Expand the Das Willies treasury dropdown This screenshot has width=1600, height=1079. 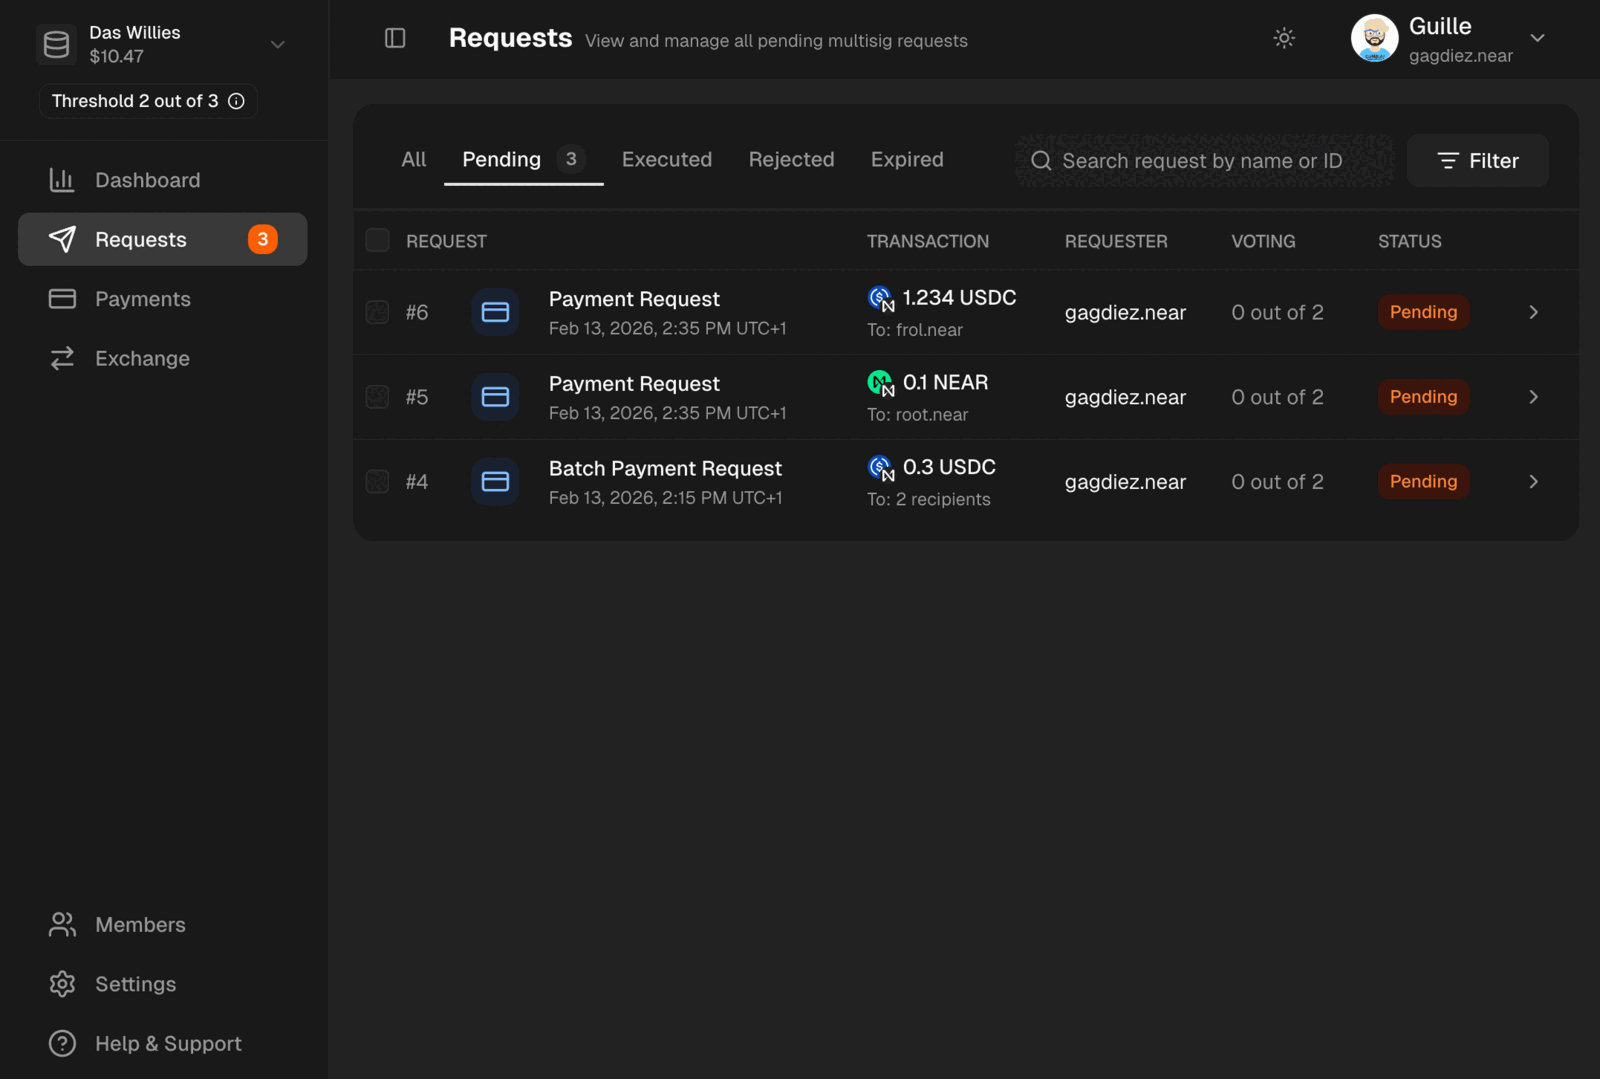tap(278, 44)
